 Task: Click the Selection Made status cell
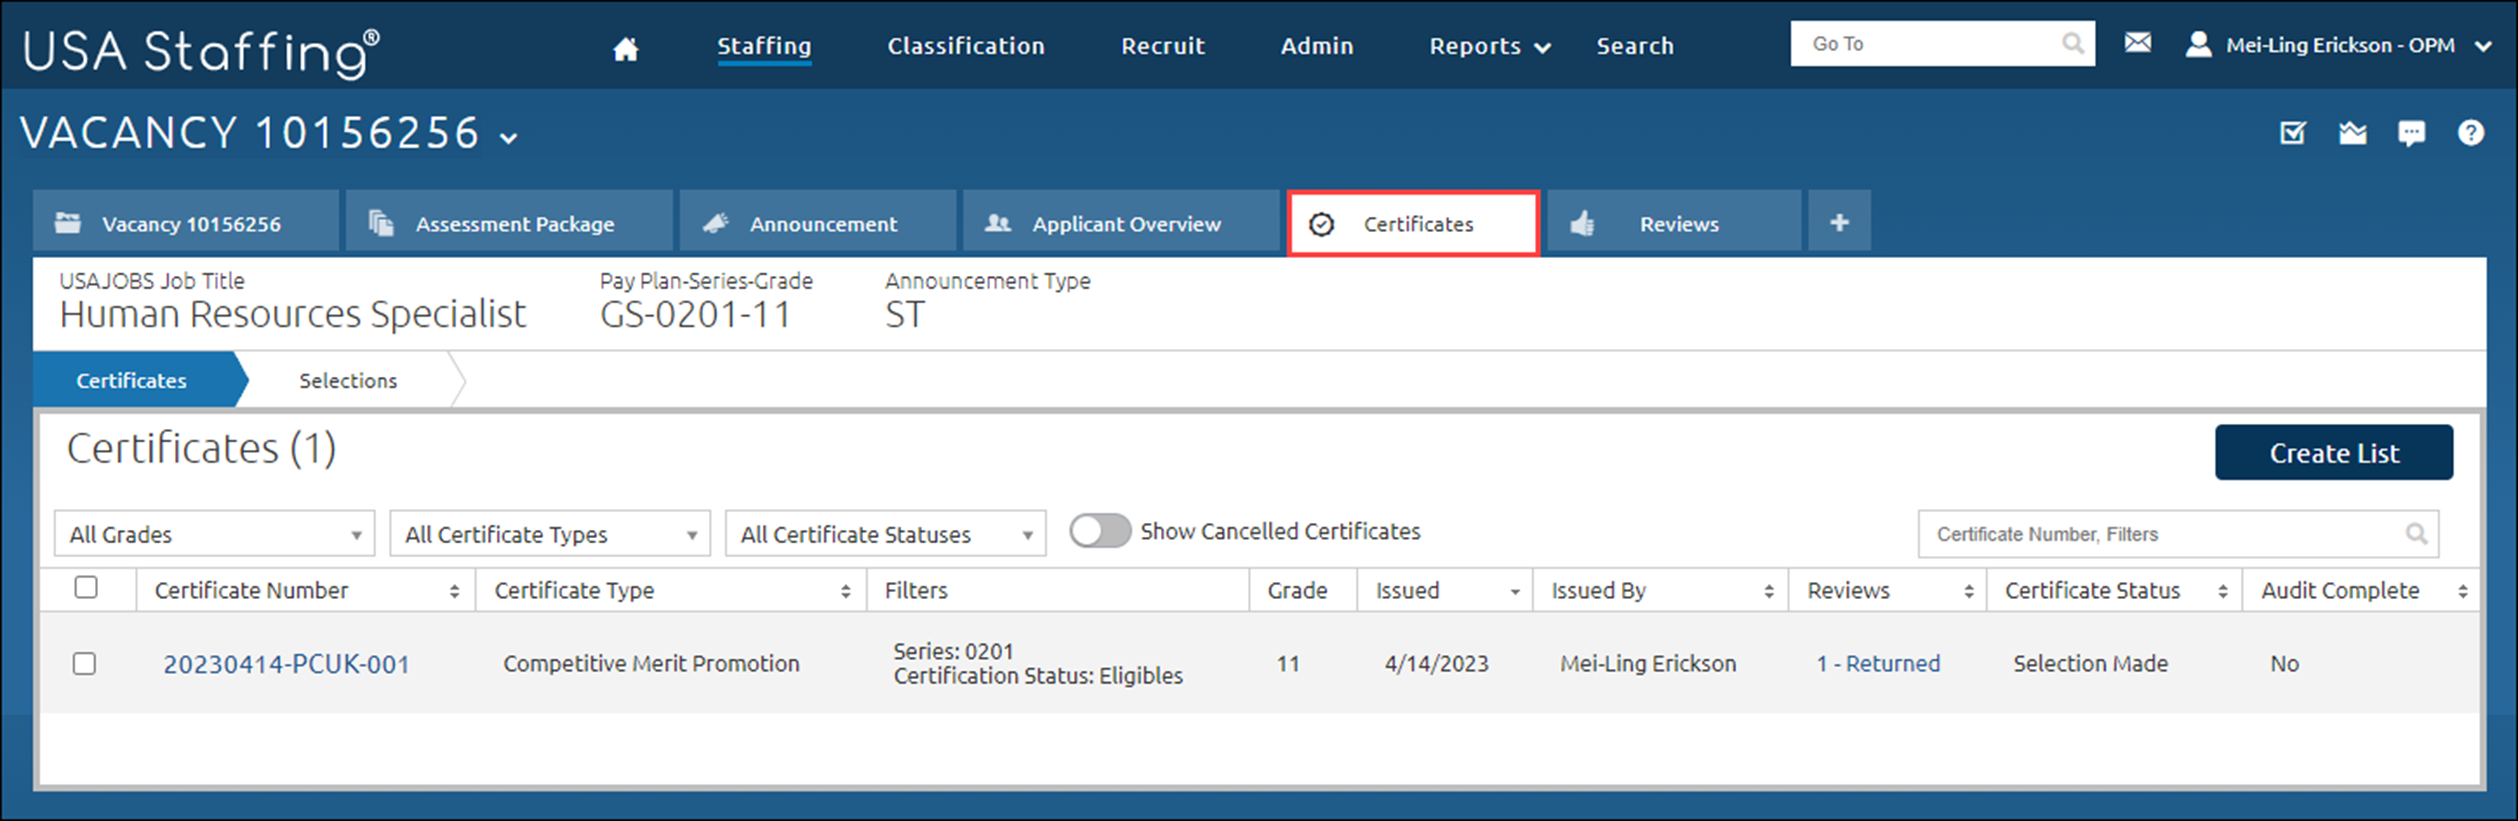(2090, 663)
